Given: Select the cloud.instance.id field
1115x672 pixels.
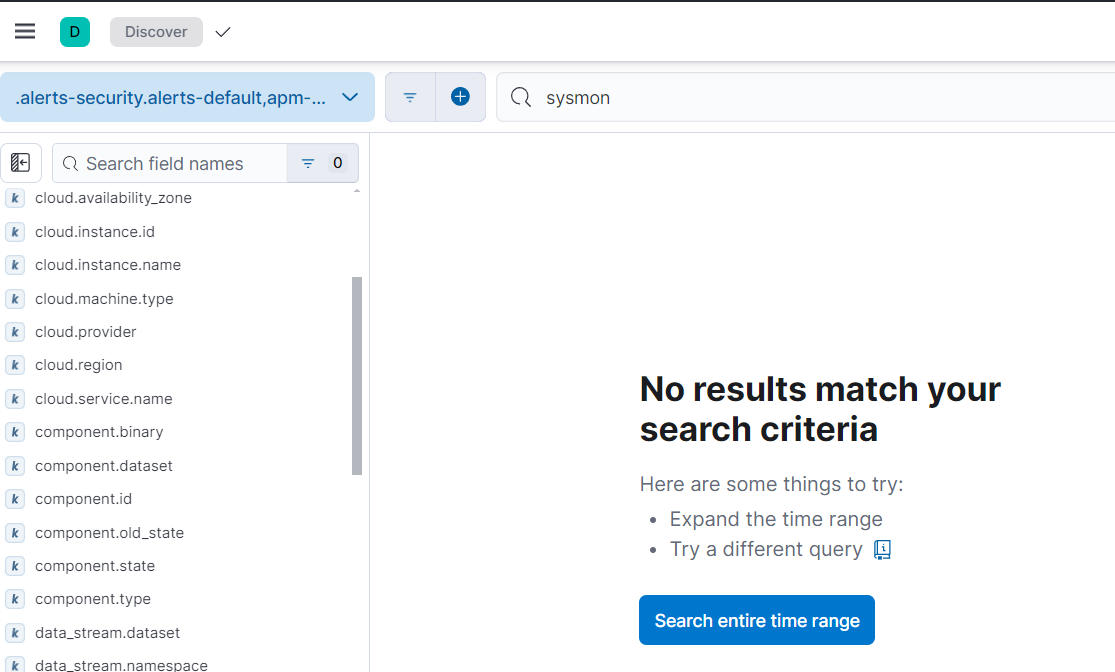Looking at the screenshot, I should [x=95, y=232].
